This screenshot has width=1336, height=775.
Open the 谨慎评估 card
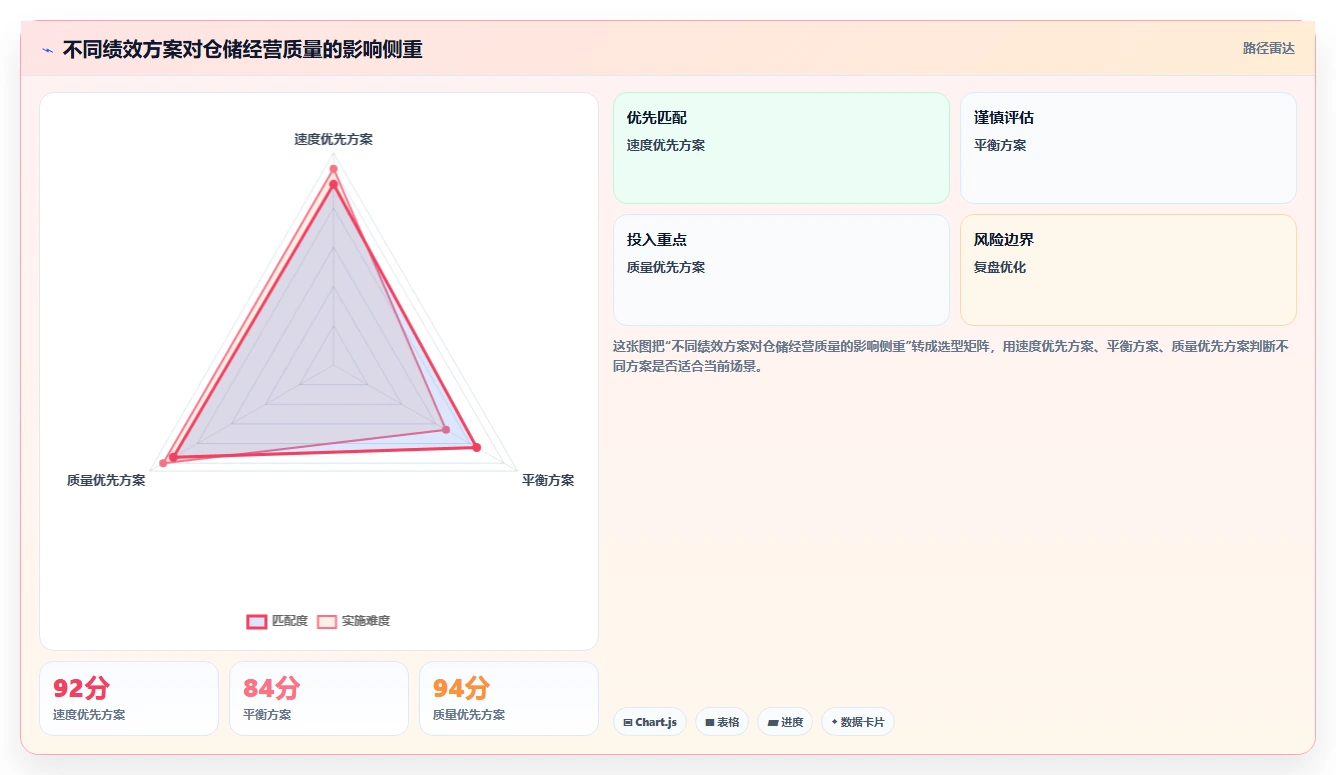coord(1128,148)
